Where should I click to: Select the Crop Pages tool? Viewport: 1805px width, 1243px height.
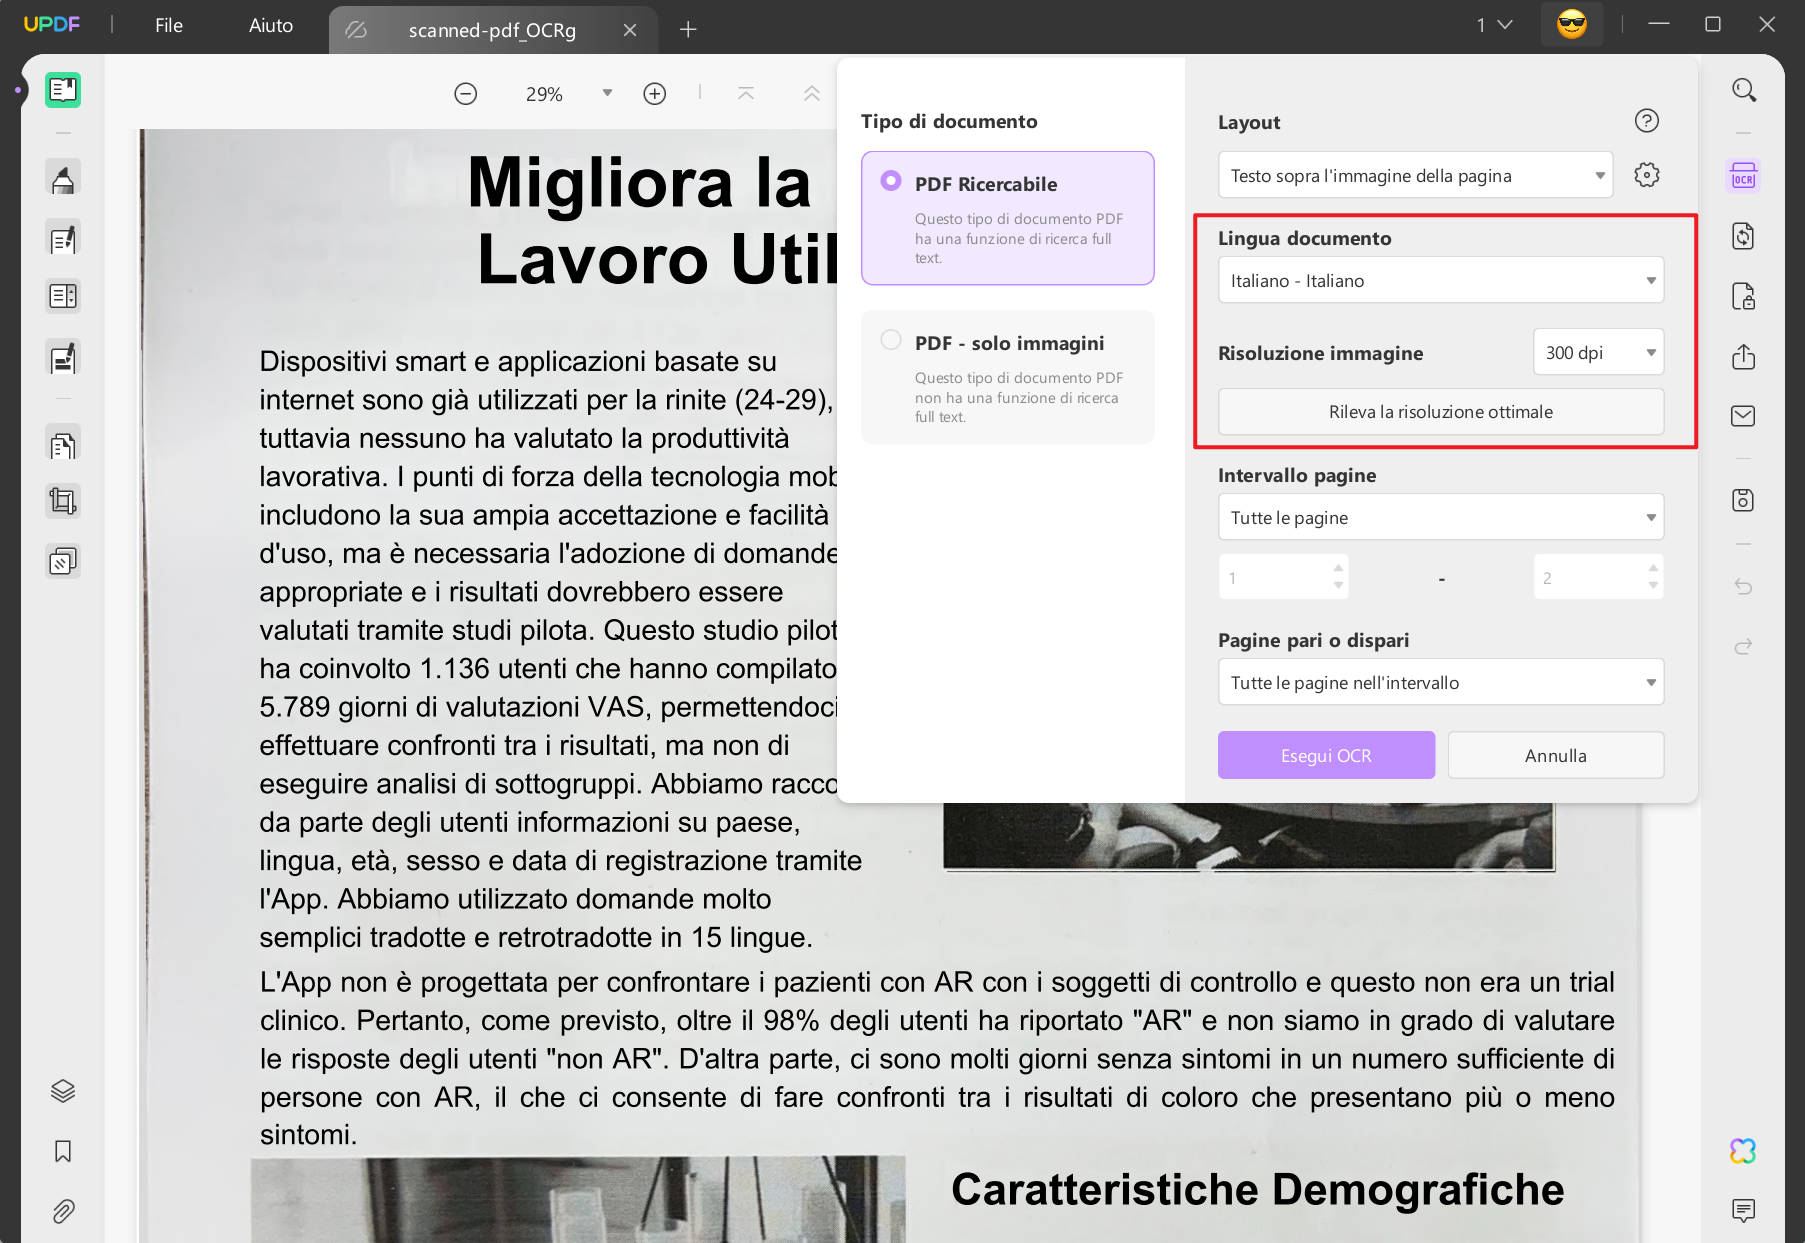[x=63, y=501]
